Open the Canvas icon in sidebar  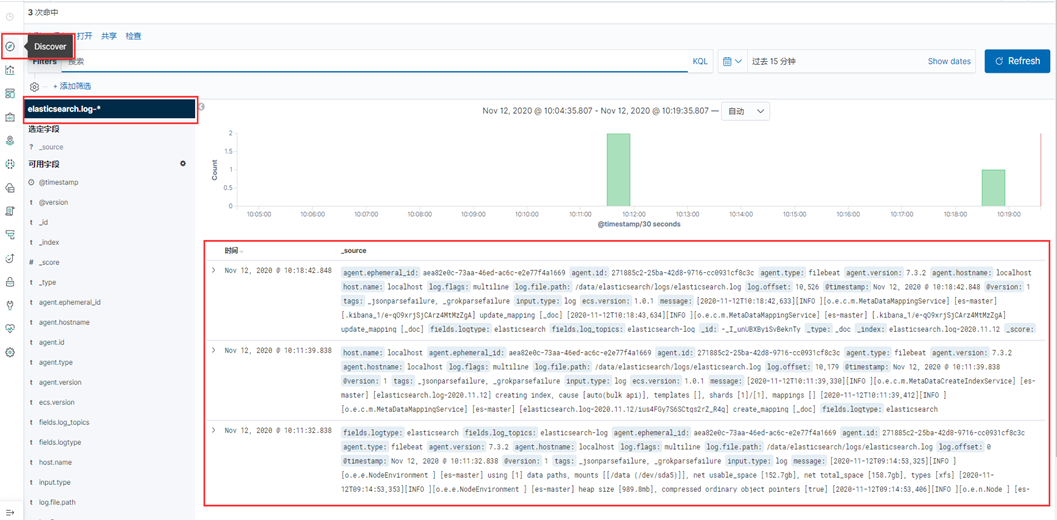[x=10, y=117]
